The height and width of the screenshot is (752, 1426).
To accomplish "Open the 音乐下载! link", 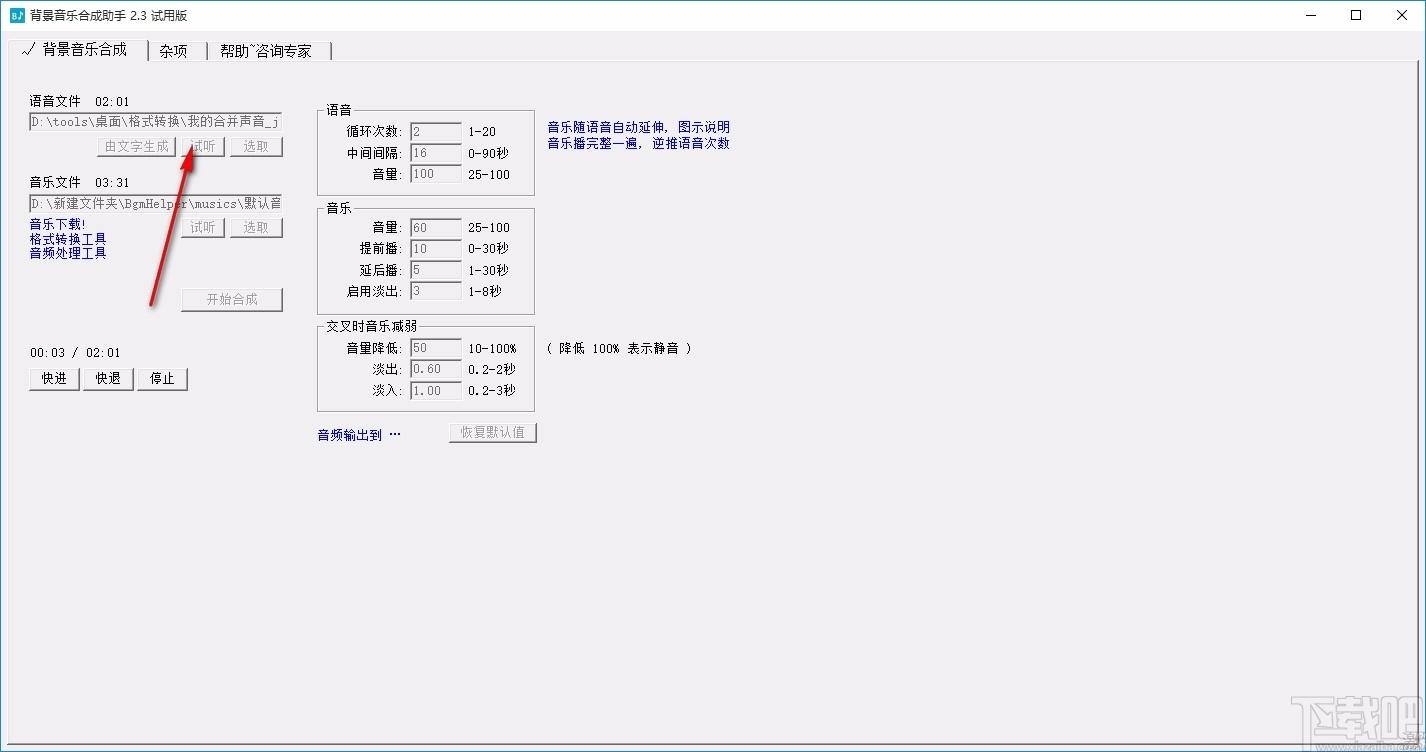I will point(58,224).
